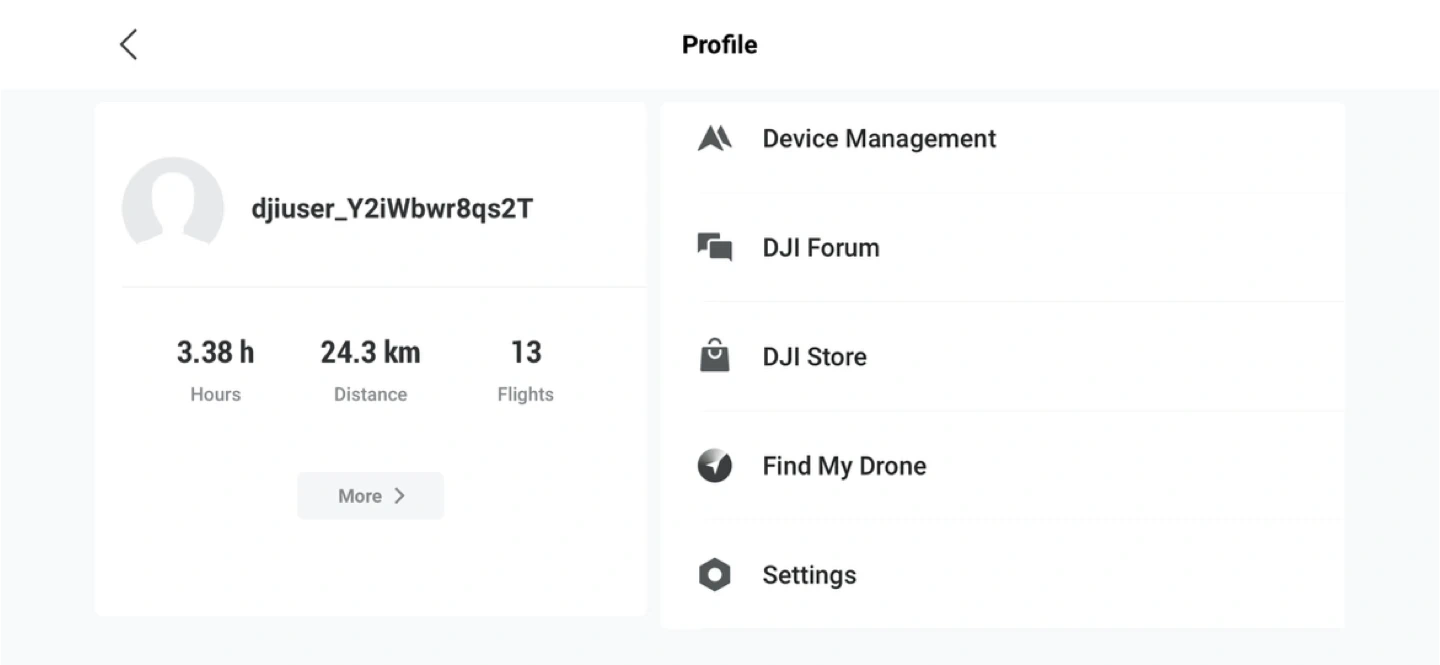Tap the 3.38 h flight hours value
The width and height of the screenshot is (1440, 665).
click(215, 352)
